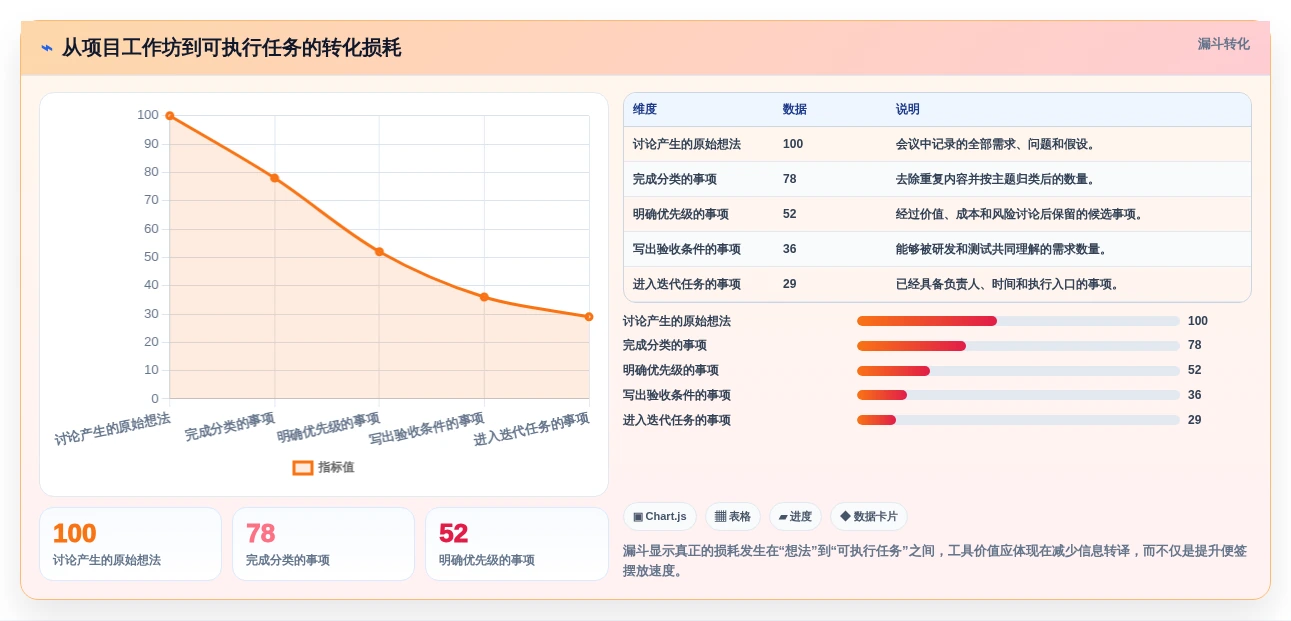
Task: Click the 指标值 legend label
Action: (336, 467)
